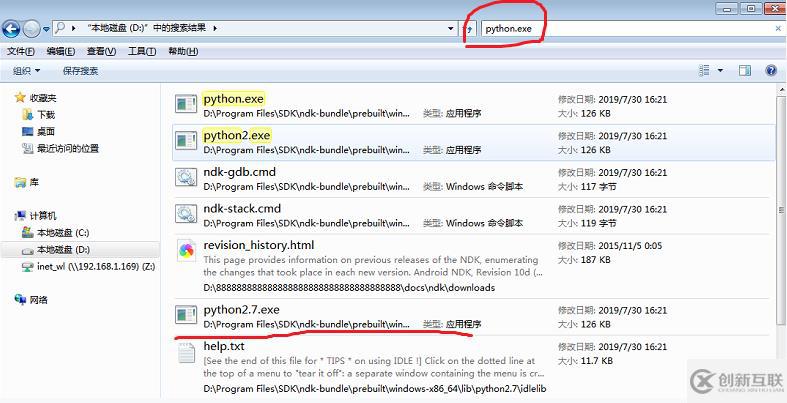Refresh the search results
The width and height of the screenshot is (787, 403).
point(469,29)
